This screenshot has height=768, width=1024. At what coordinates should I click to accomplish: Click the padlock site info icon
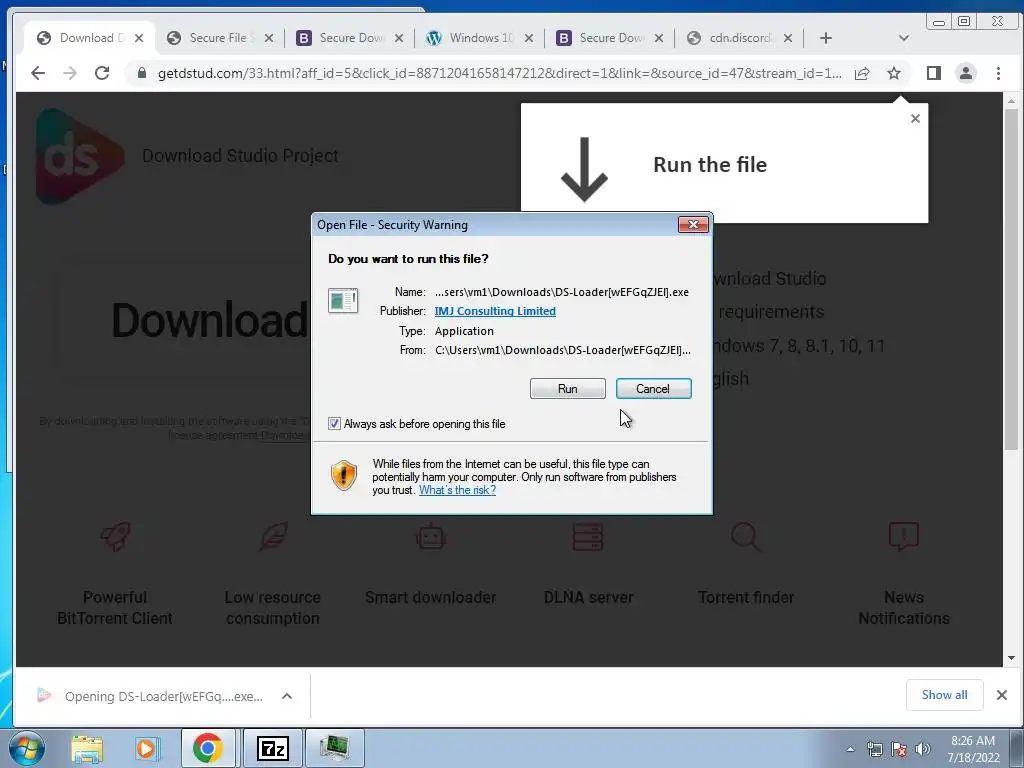[x=141, y=73]
